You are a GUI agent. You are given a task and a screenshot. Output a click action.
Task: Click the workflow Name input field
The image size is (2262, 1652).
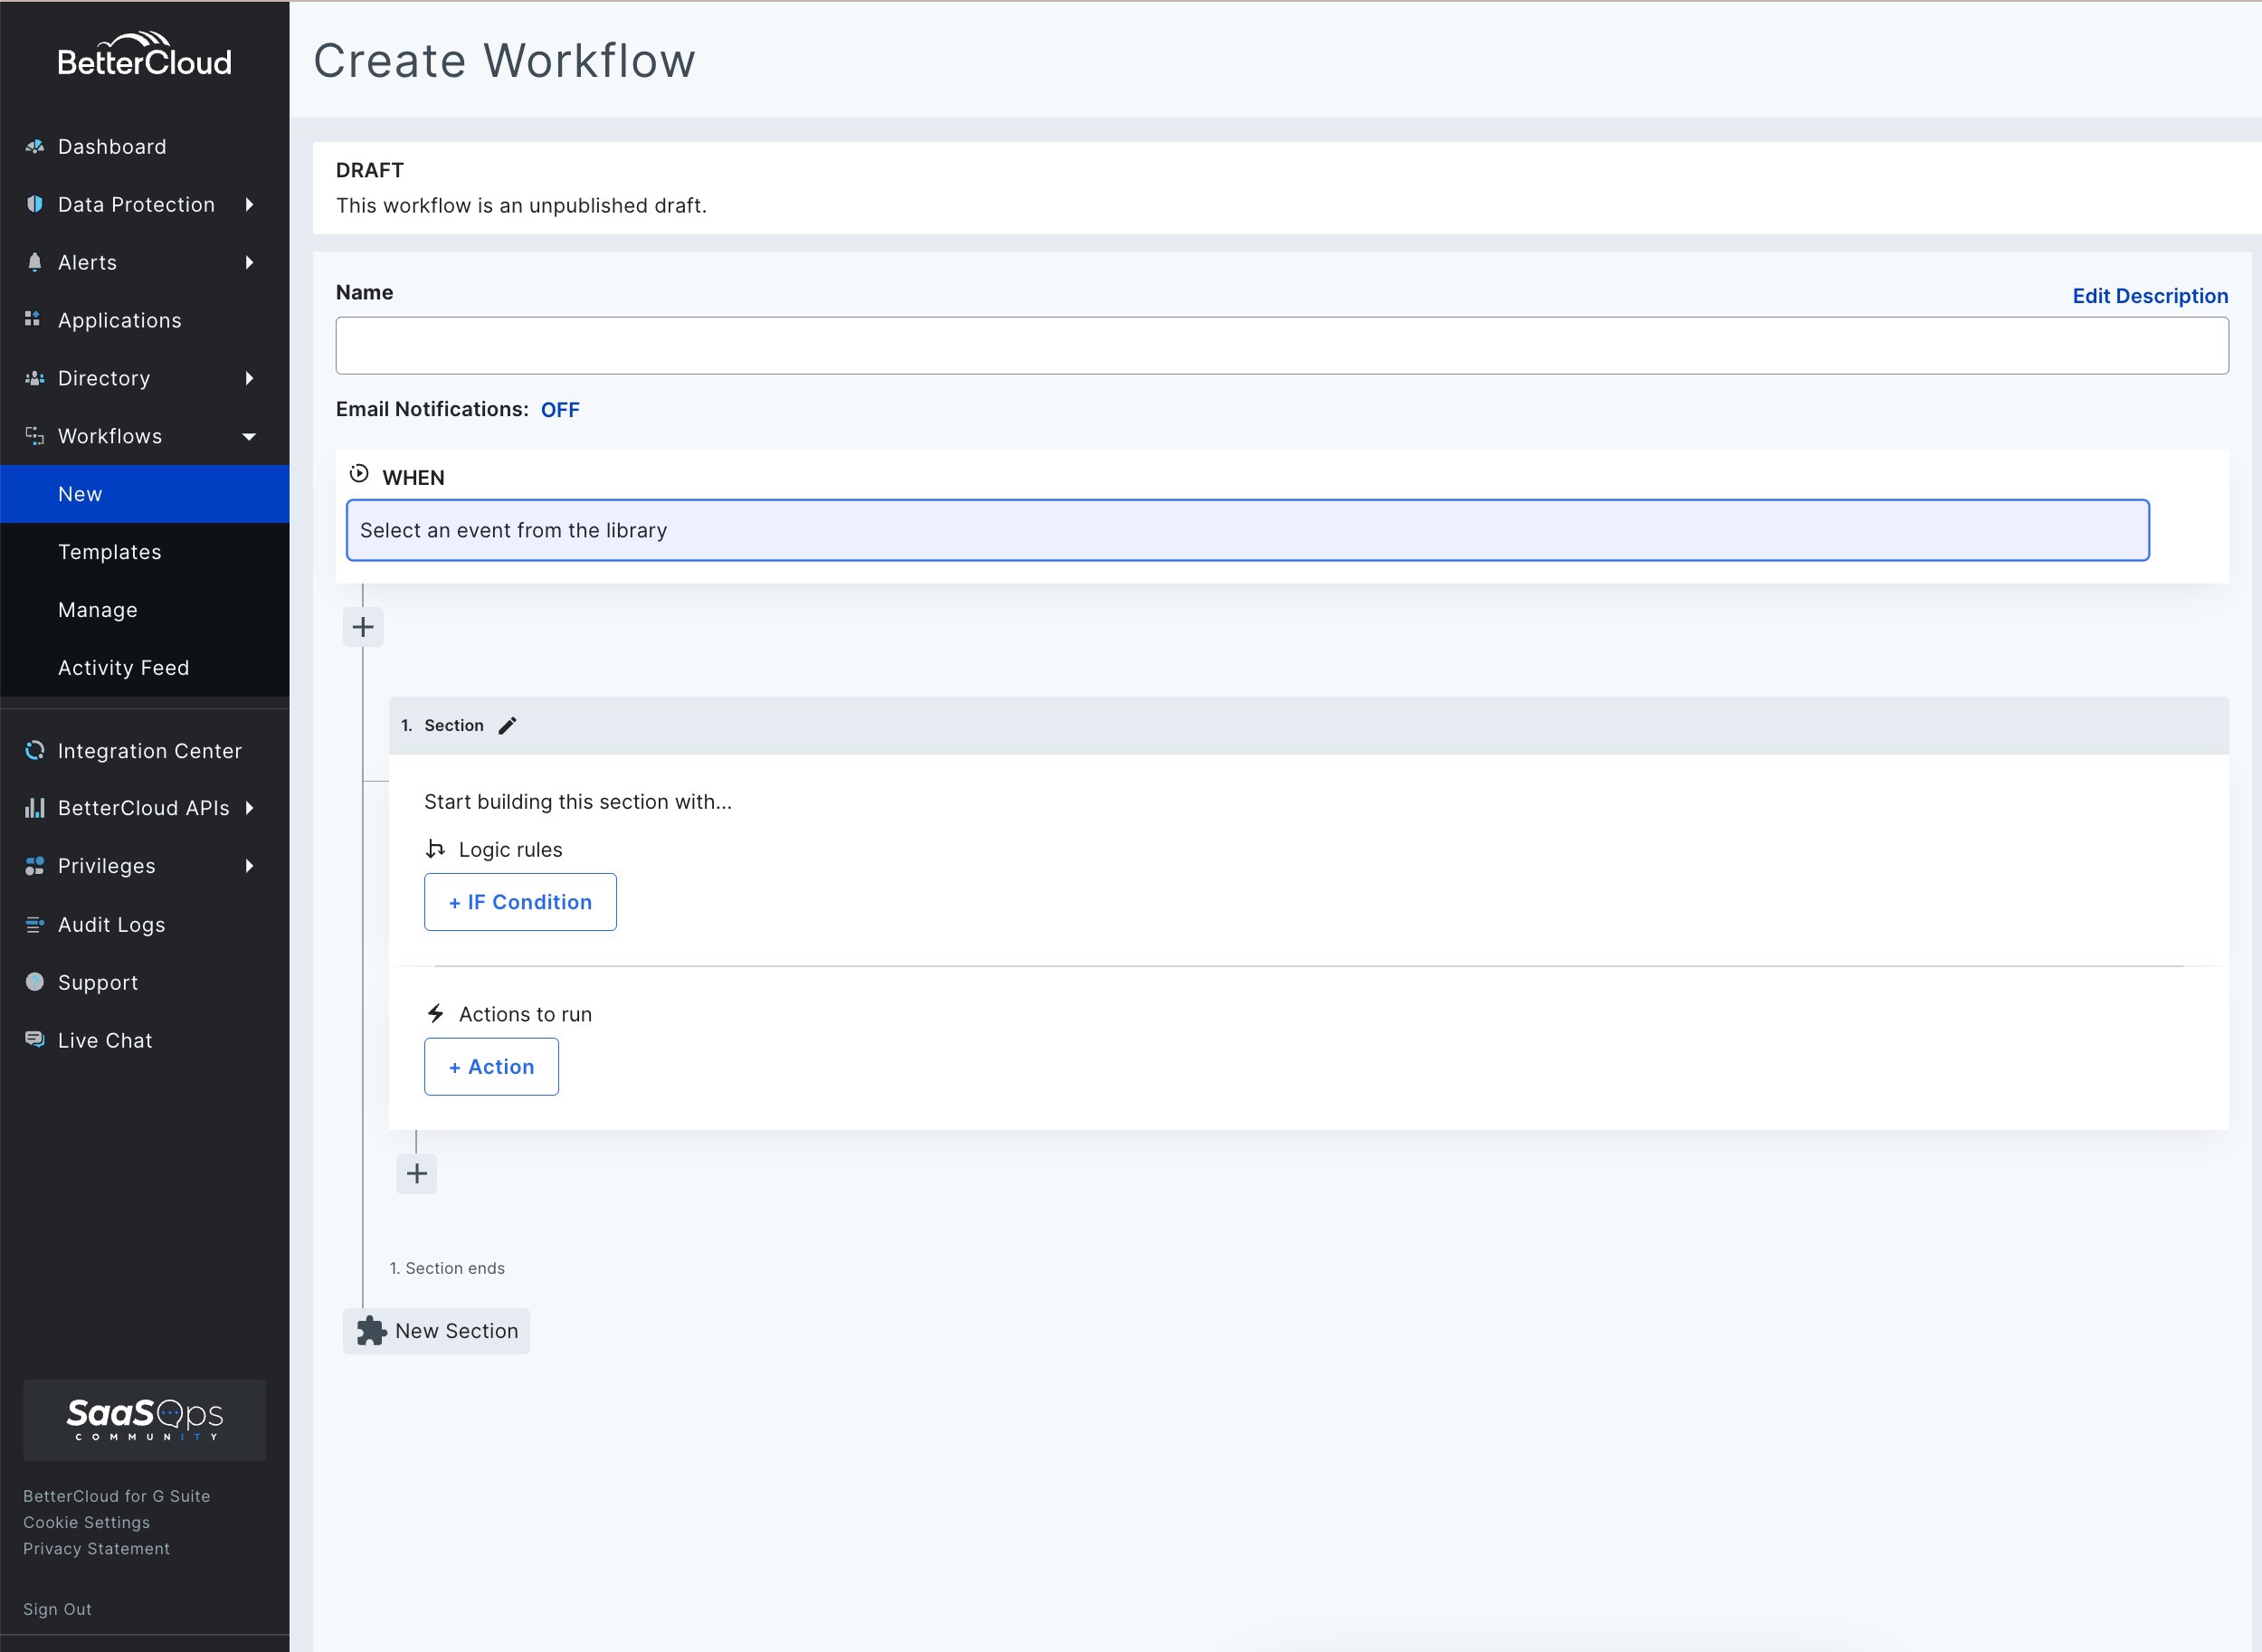1281,346
